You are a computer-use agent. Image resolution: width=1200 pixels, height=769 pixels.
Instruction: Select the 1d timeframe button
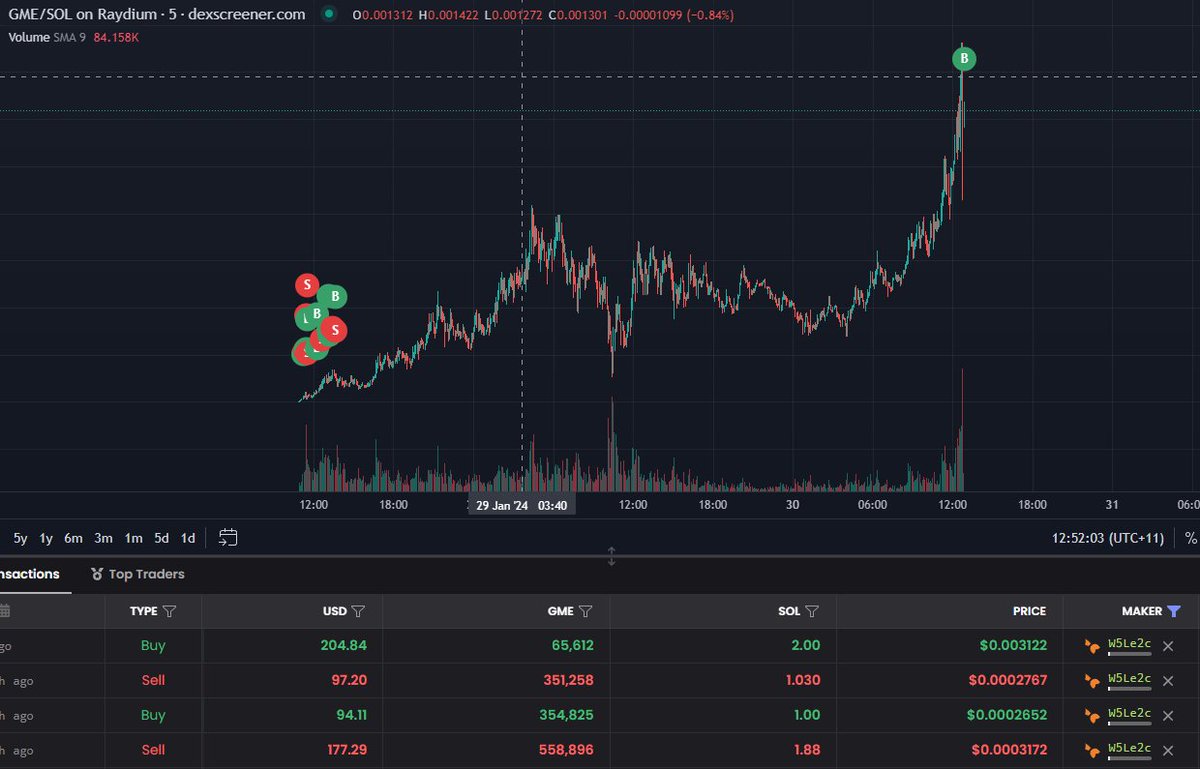(x=187, y=538)
